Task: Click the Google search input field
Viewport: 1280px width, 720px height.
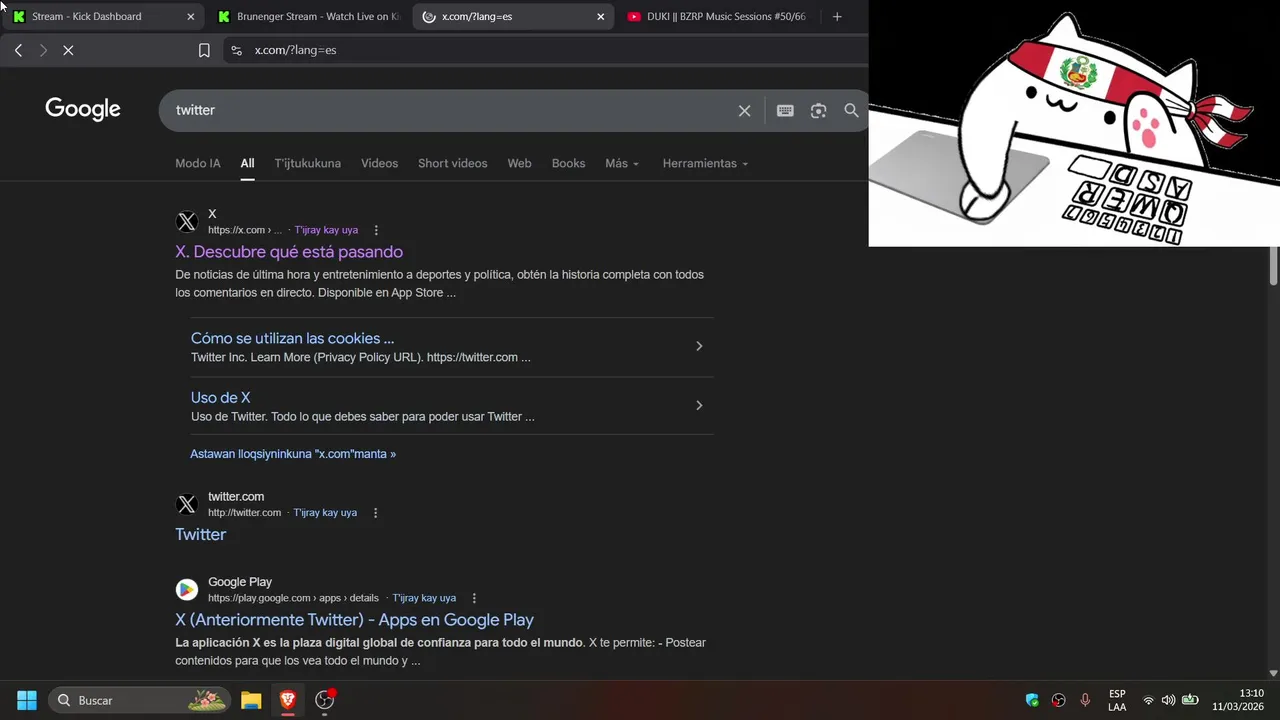Action: [448, 110]
